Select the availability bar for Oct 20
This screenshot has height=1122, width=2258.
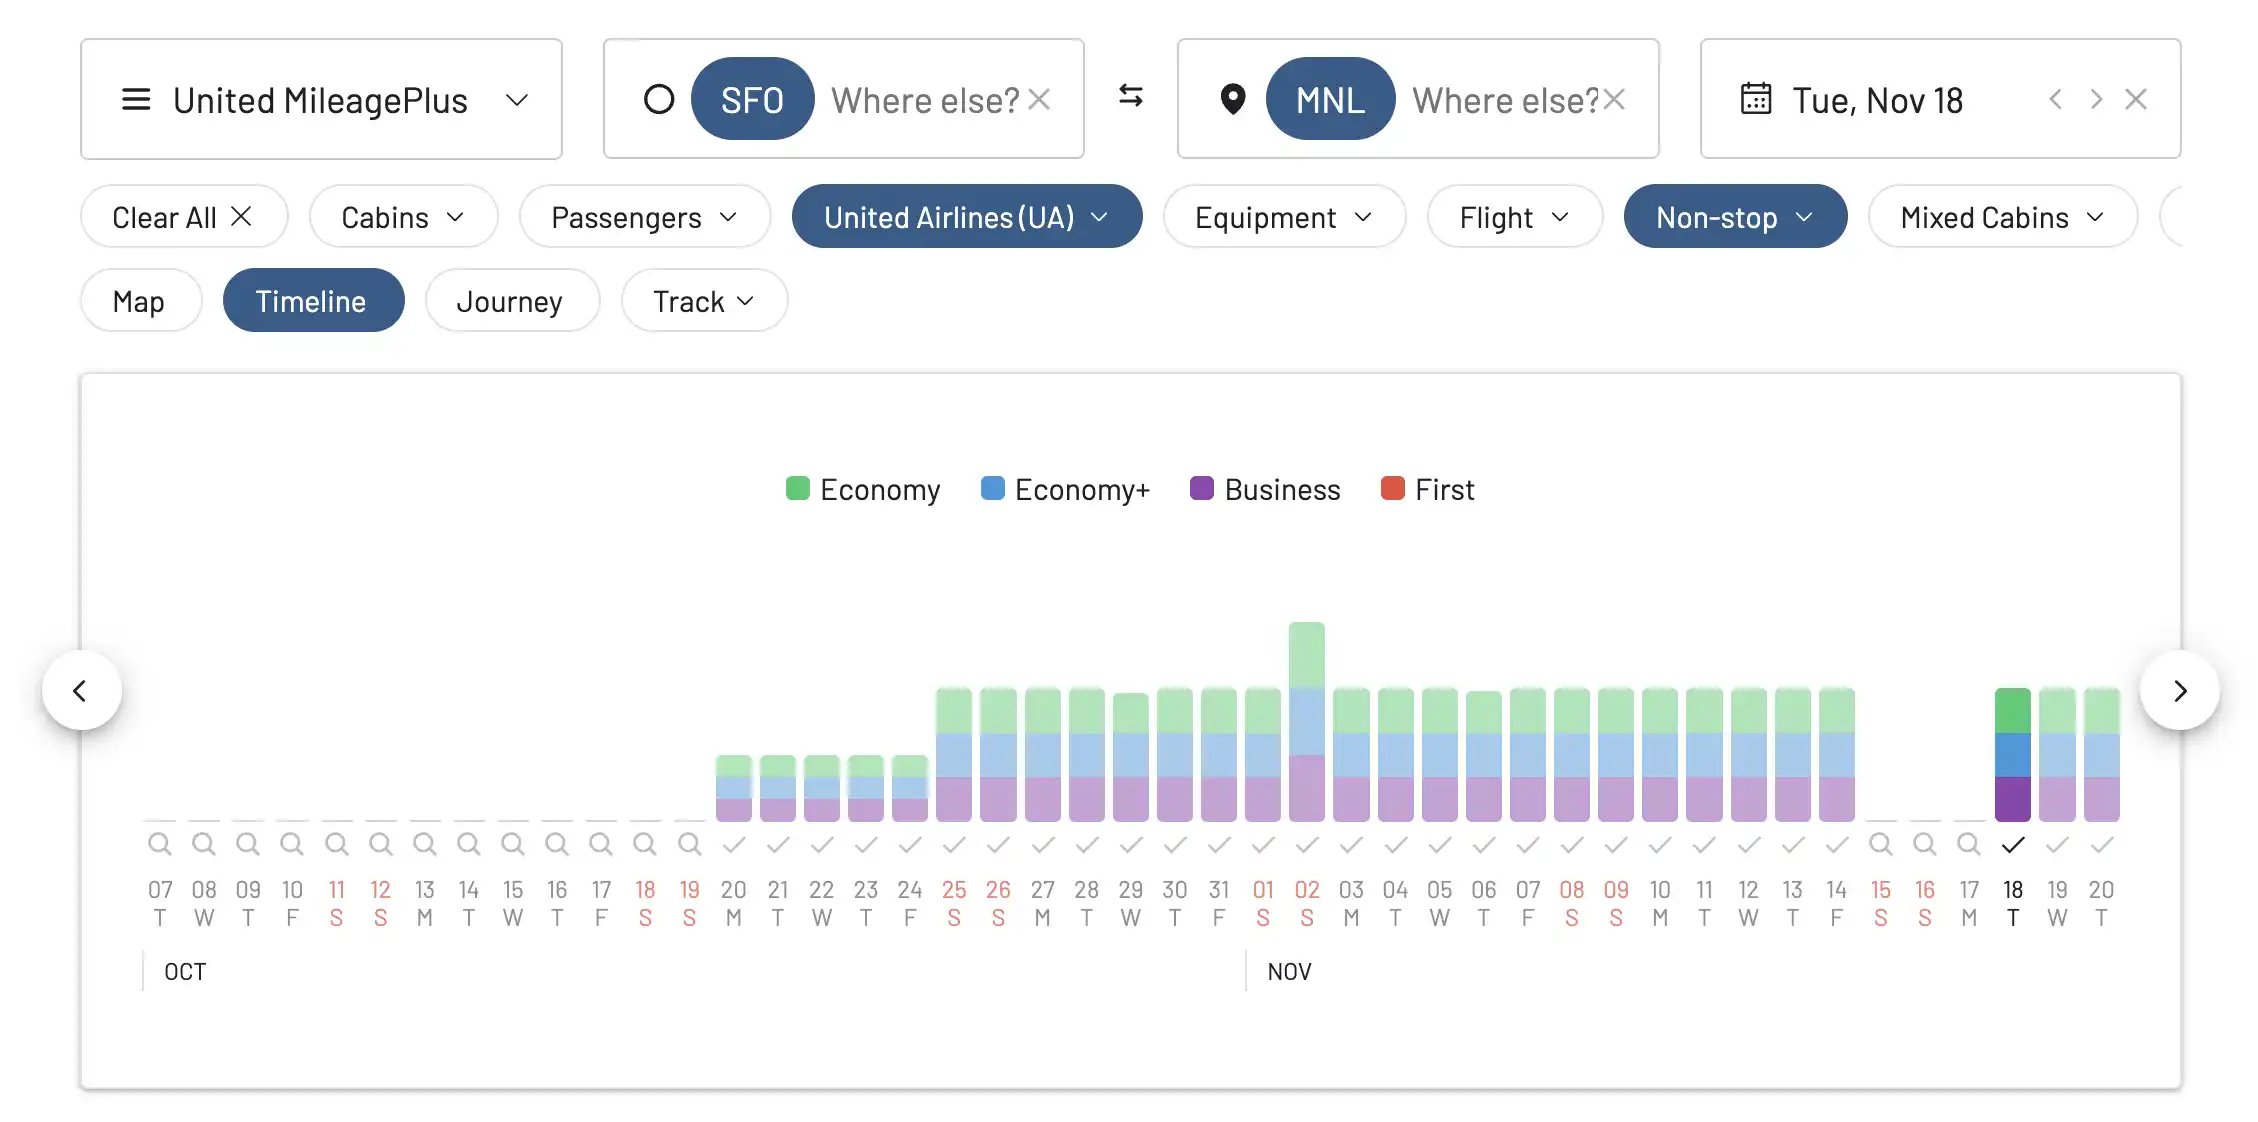pos(734,788)
